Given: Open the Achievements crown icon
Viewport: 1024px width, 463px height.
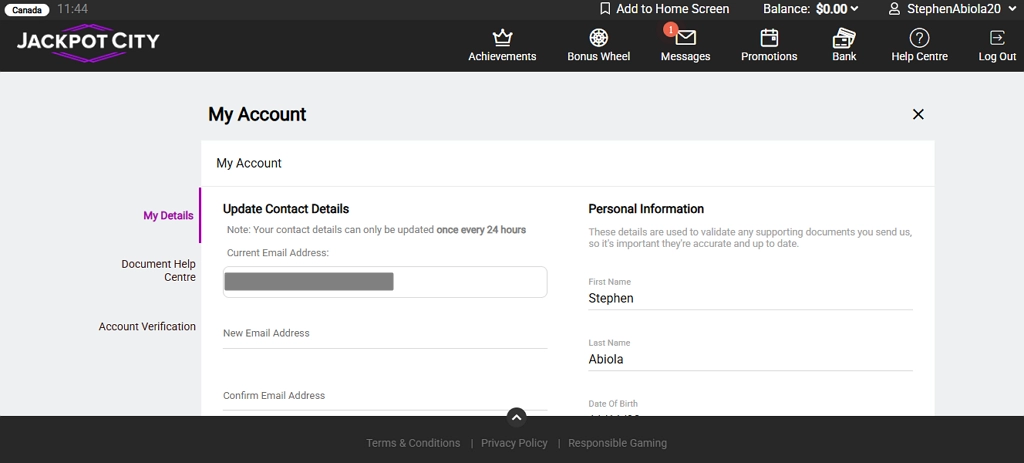Looking at the screenshot, I should point(502,38).
